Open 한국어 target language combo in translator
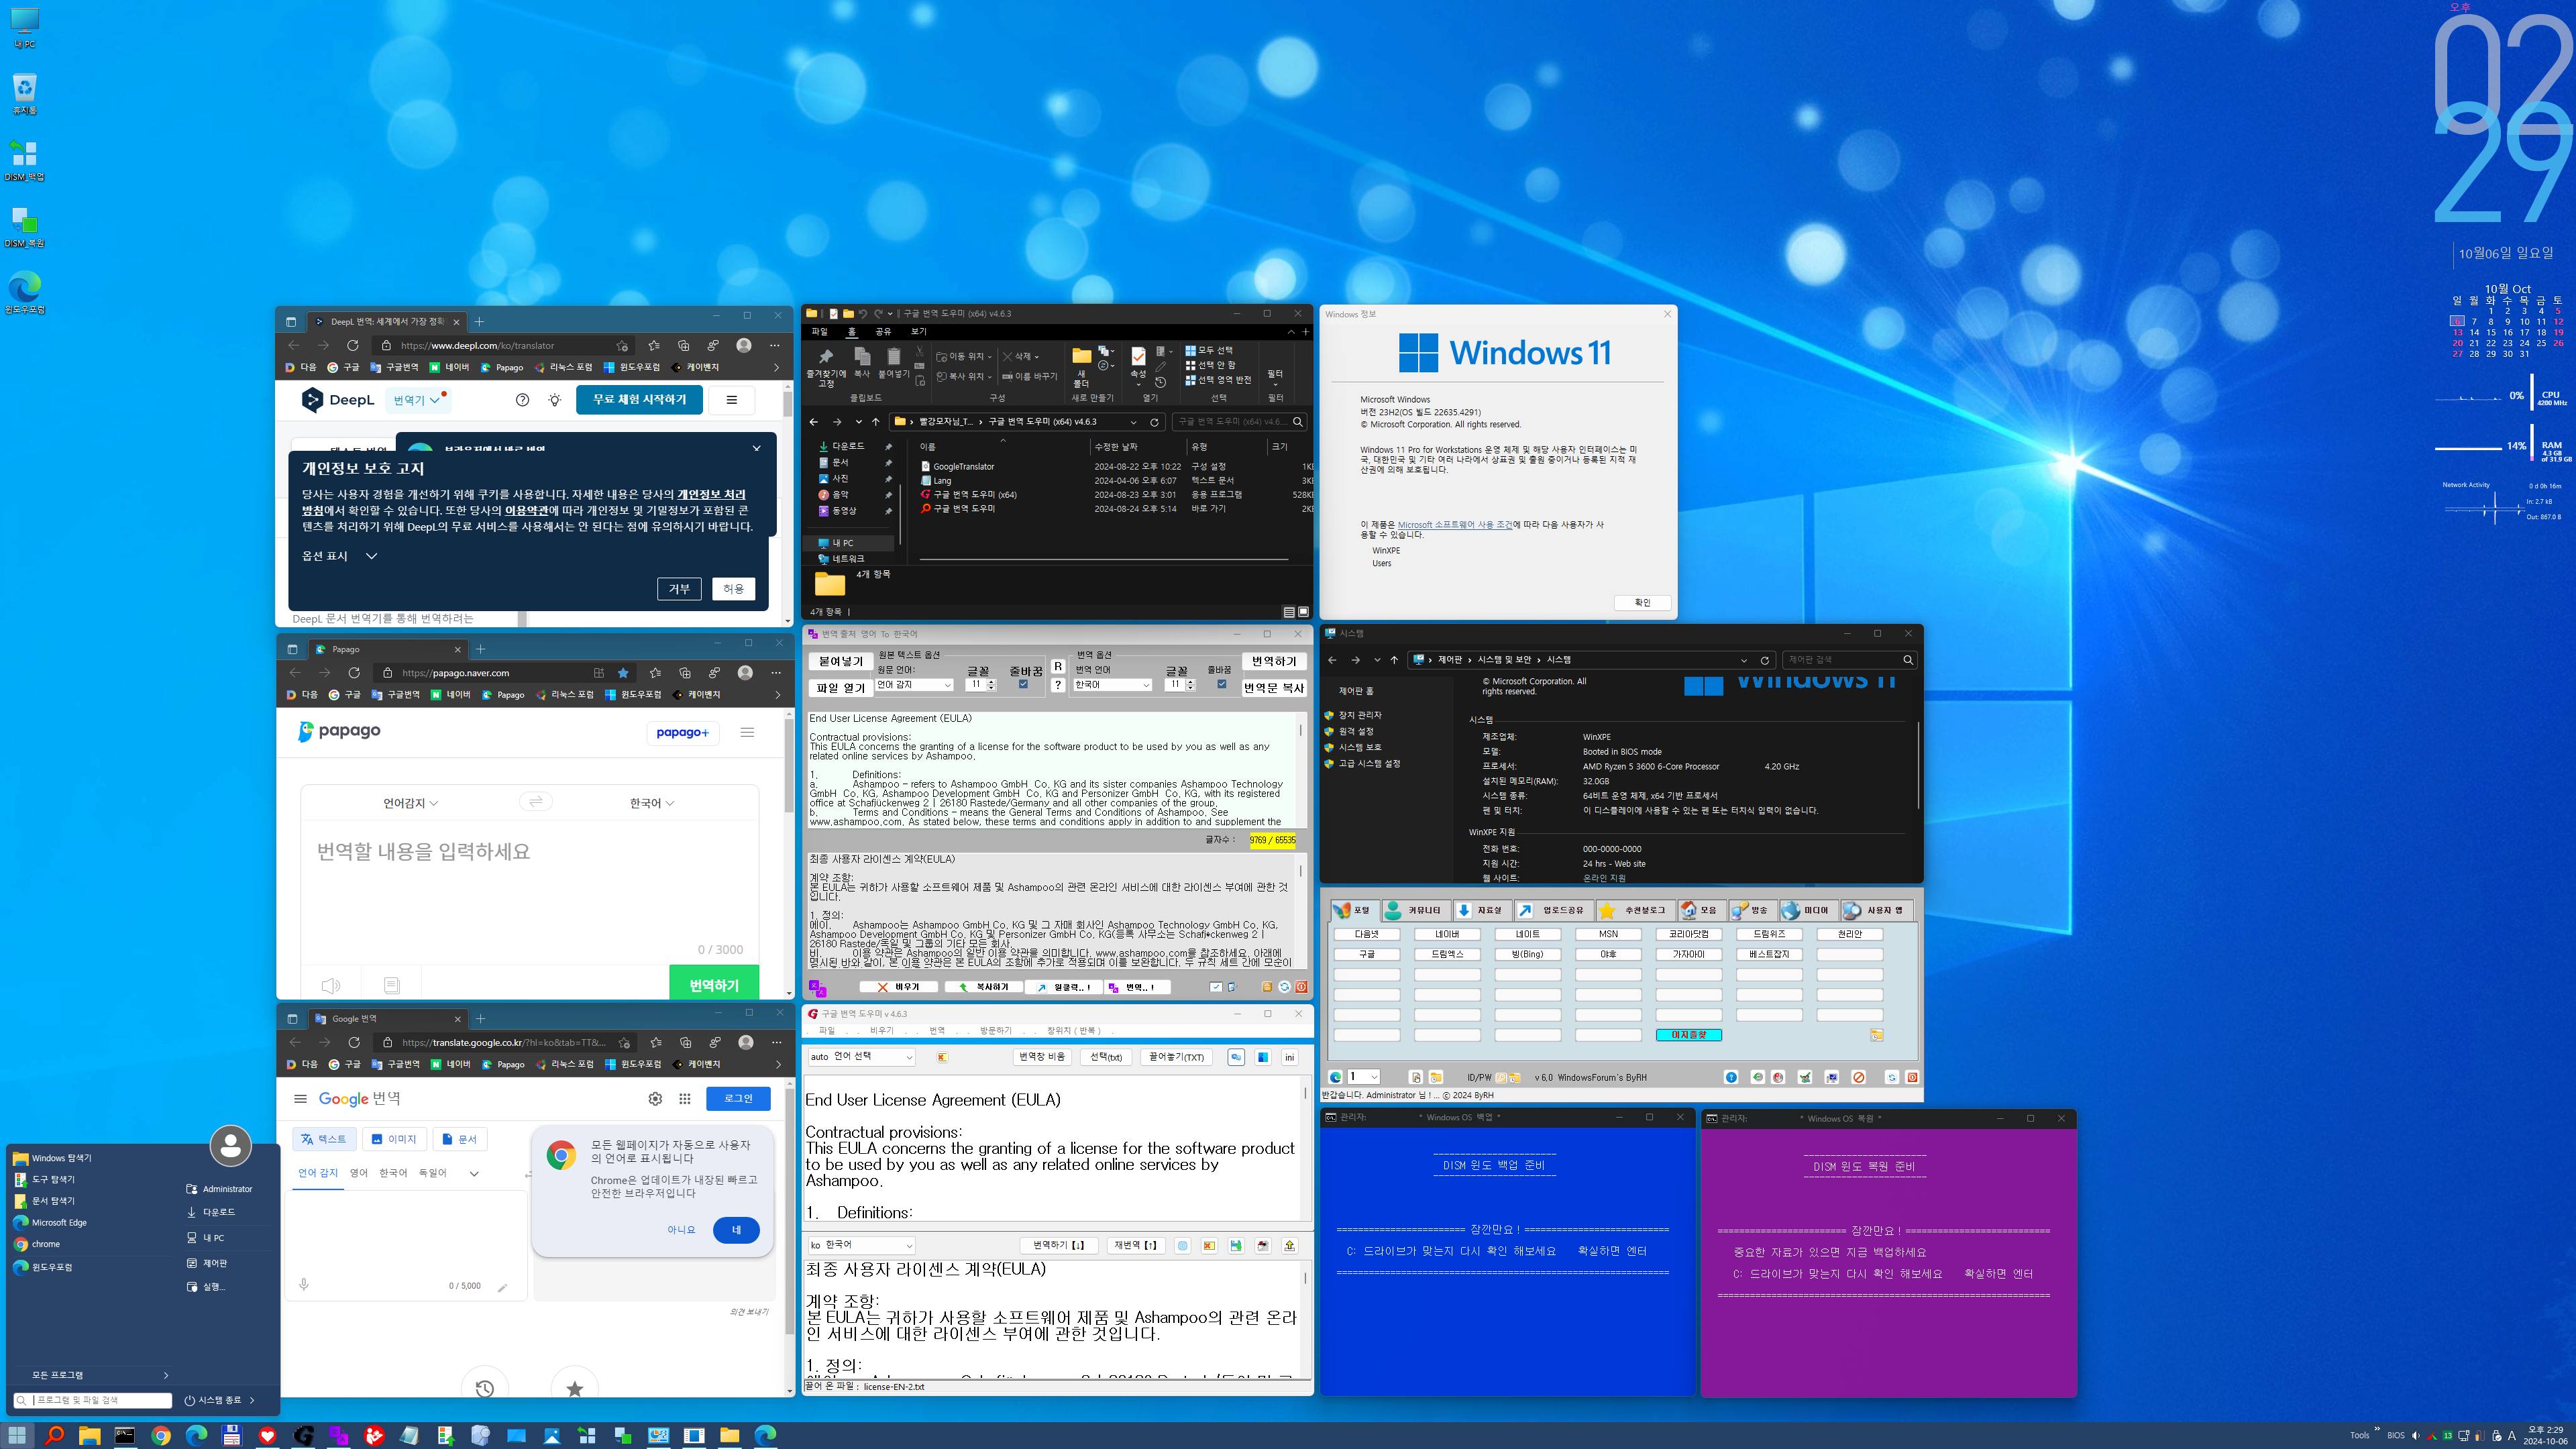 tap(1112, 685)
